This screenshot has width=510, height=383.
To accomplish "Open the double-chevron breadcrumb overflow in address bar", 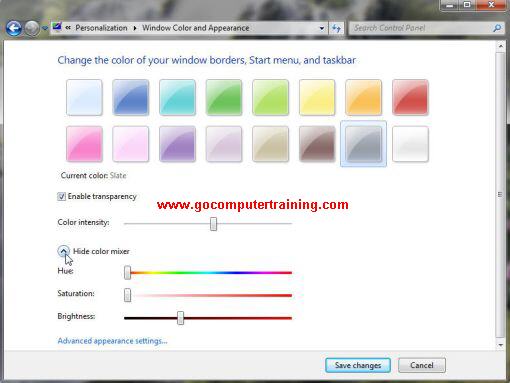I will [x=68, y=28].
